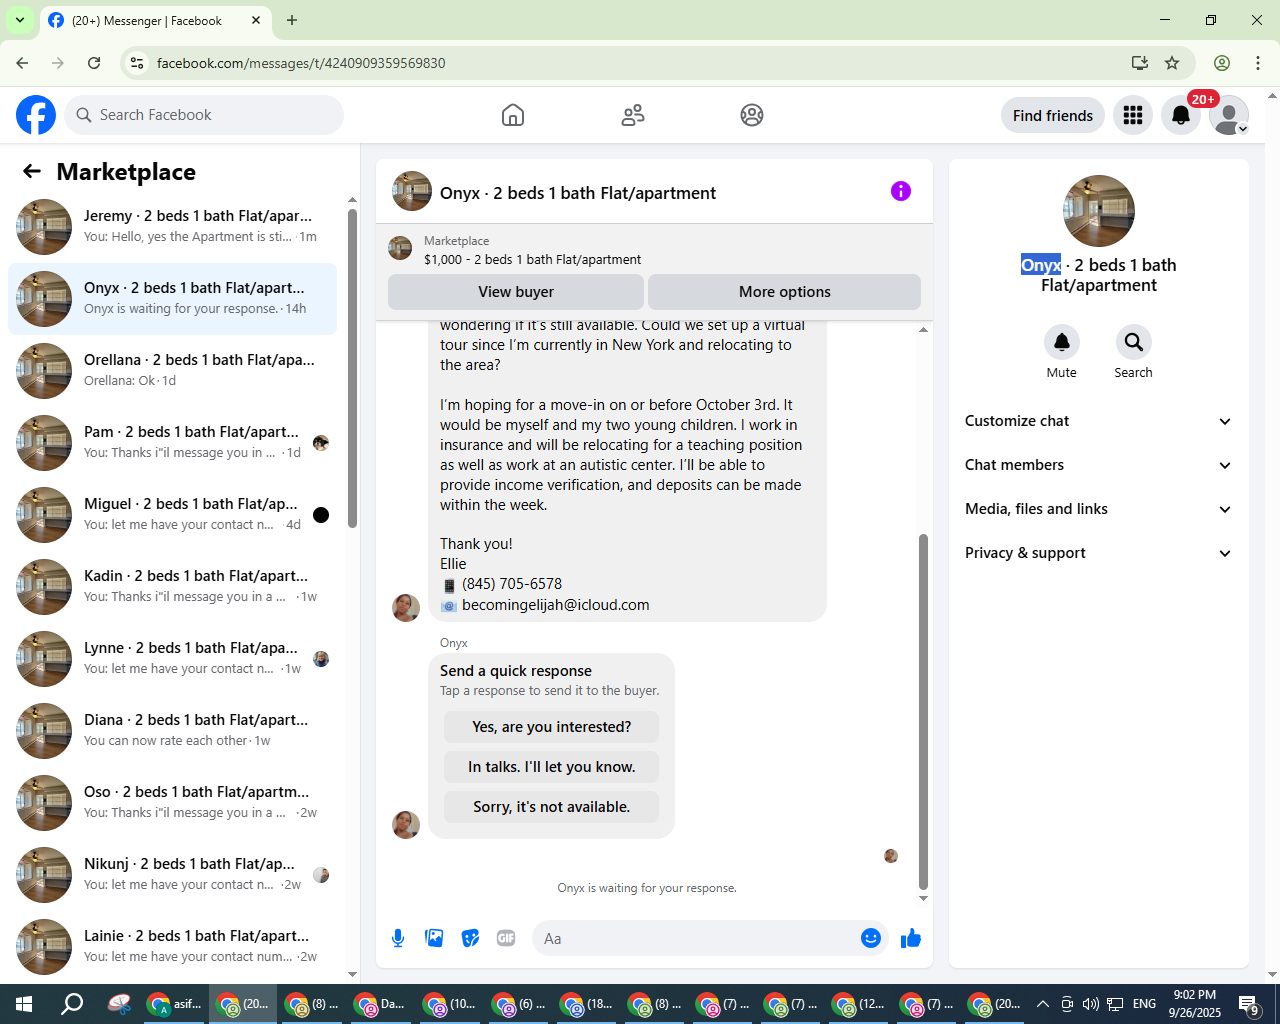The image size is (1280, 1024).
Task: Open the Friends icon in top navigation
Action: pos(633,115)
